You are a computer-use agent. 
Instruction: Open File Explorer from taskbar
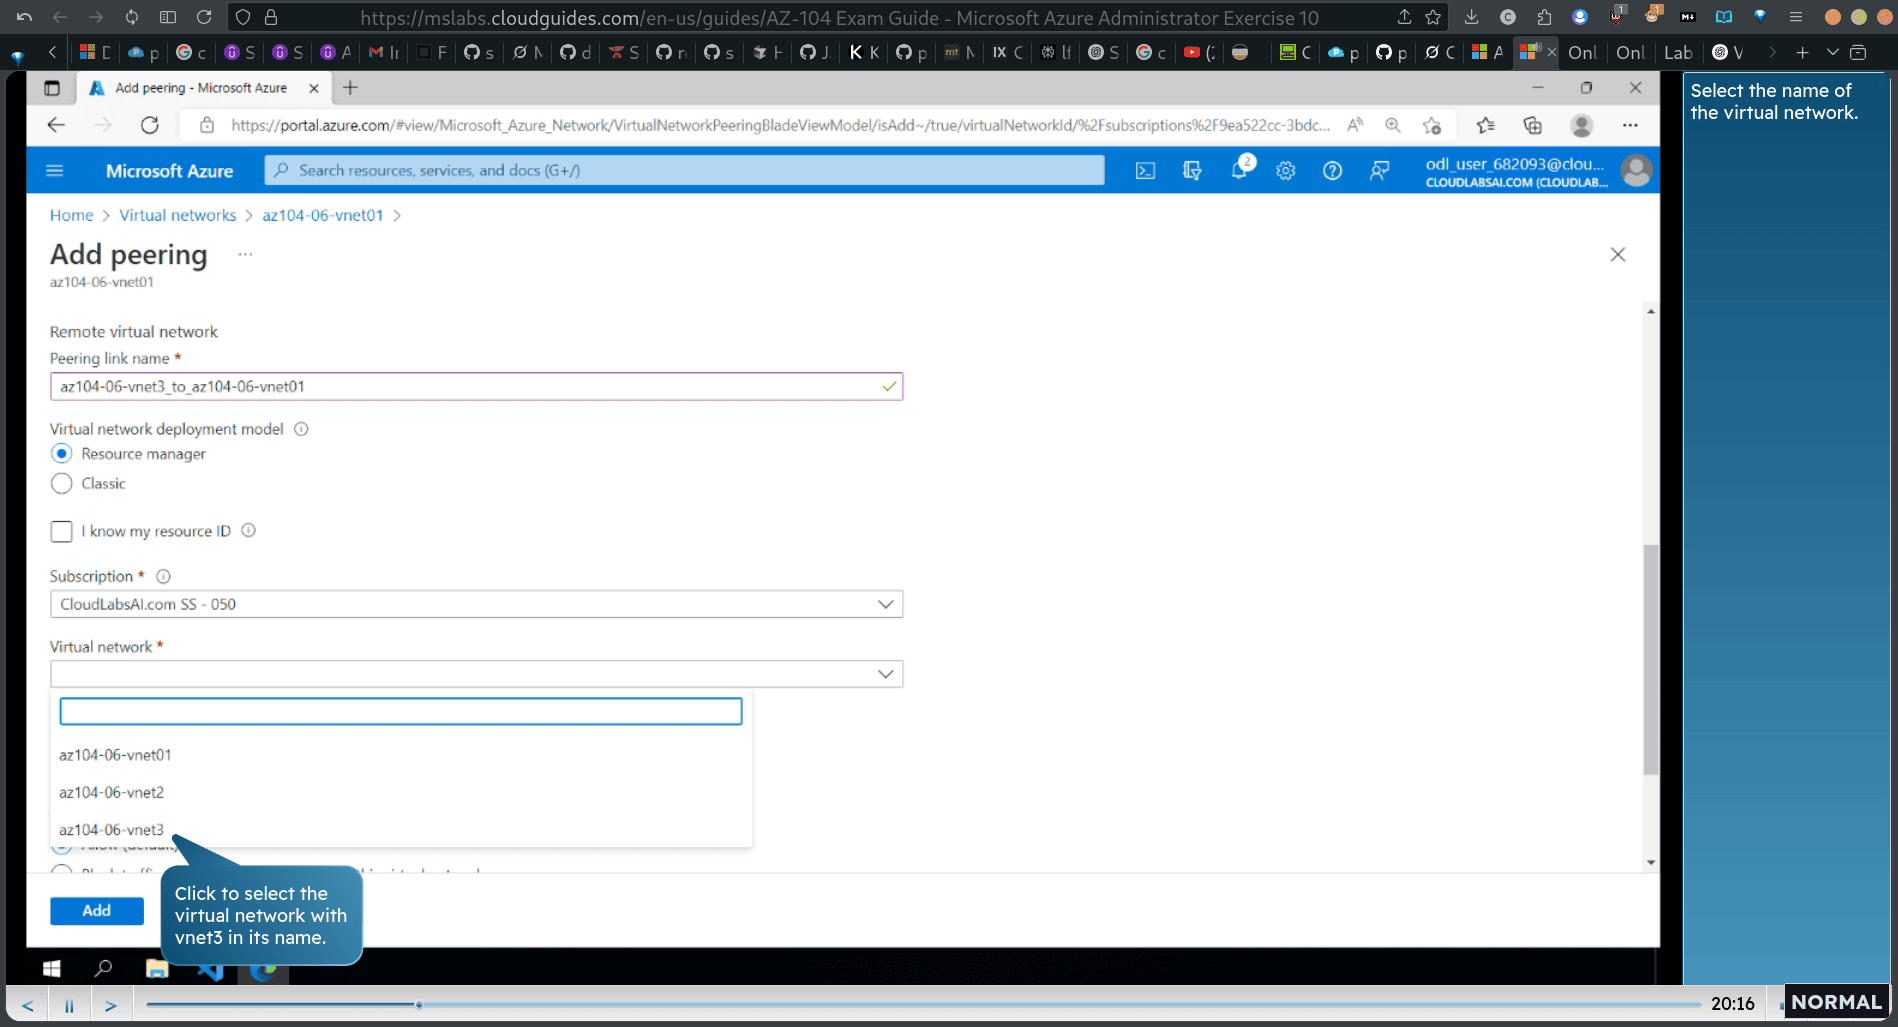point(157,968)
